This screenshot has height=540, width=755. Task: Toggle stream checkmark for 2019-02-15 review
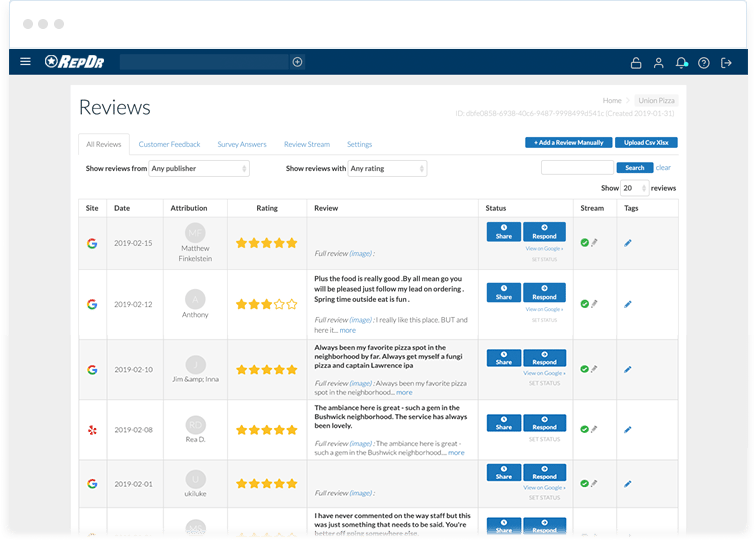point(585,243)
